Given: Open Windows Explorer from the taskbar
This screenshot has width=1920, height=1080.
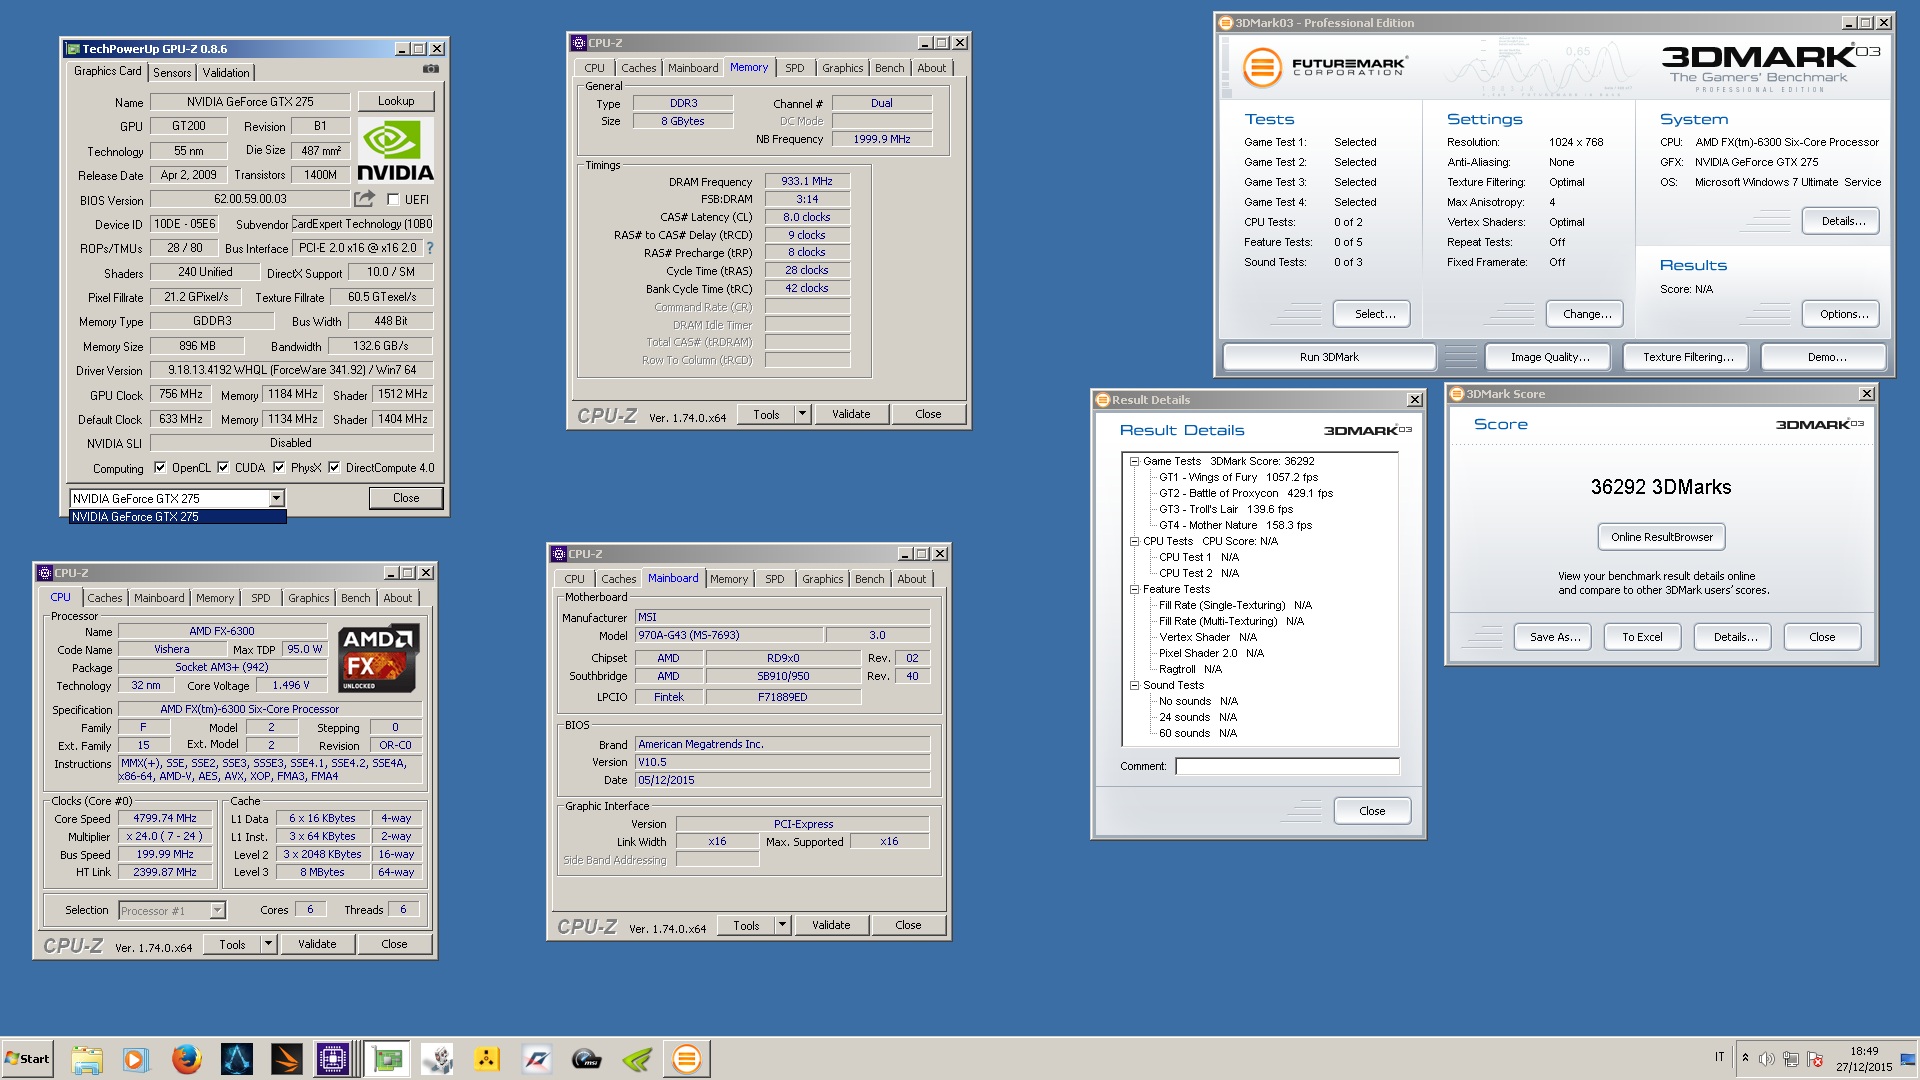Looking at the screenshot, I should click(x=87, y=1059).
